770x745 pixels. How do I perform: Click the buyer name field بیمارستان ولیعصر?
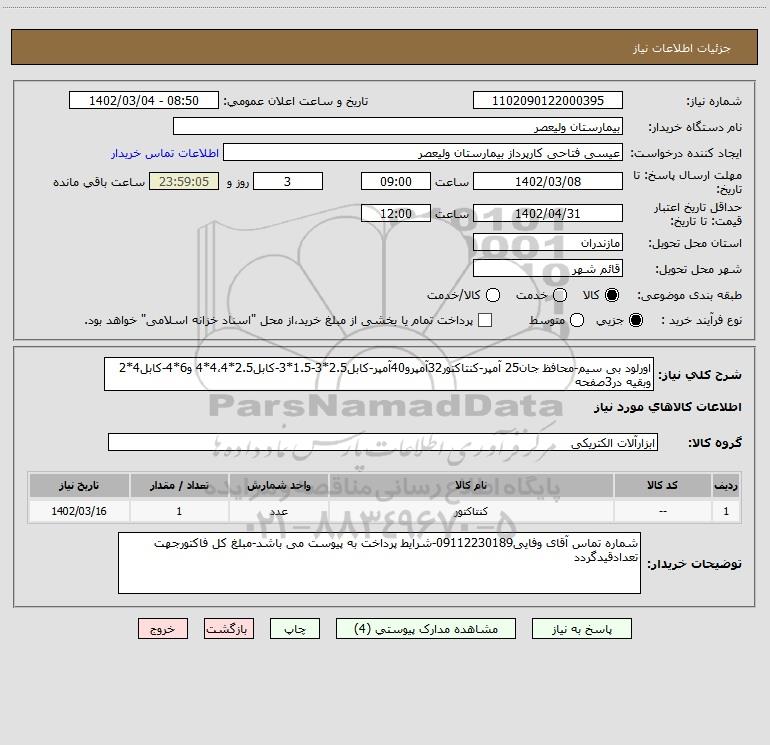coord(398,127)
